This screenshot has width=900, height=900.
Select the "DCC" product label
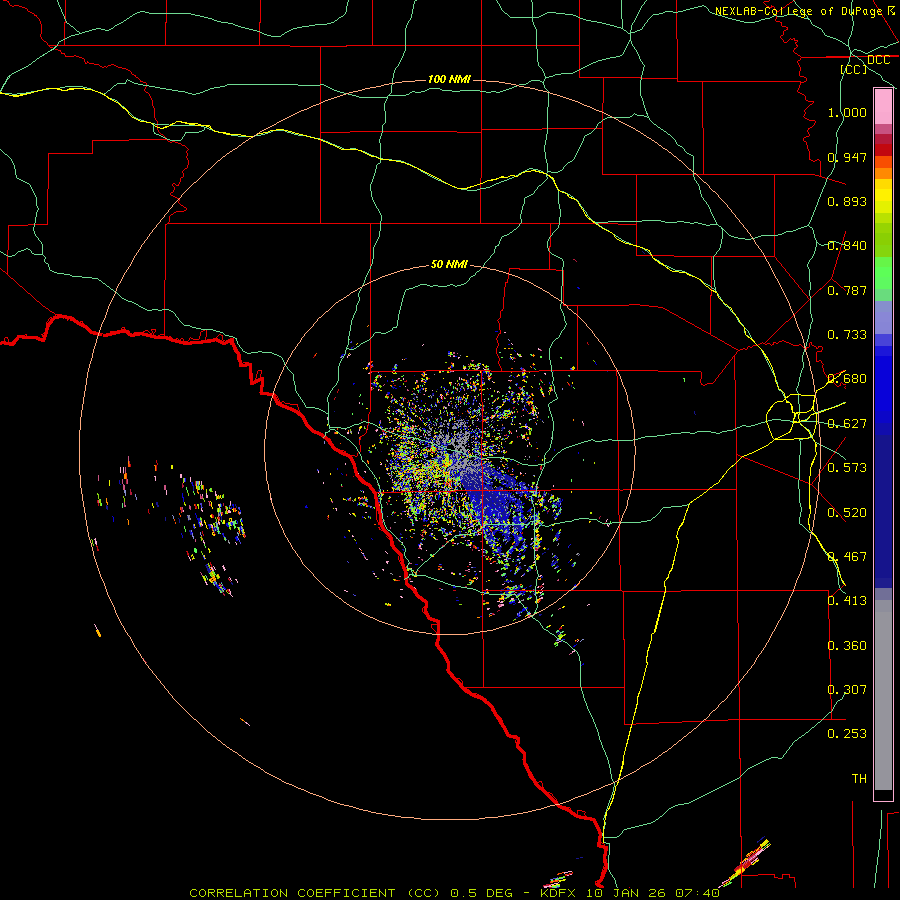click(878, 60)
